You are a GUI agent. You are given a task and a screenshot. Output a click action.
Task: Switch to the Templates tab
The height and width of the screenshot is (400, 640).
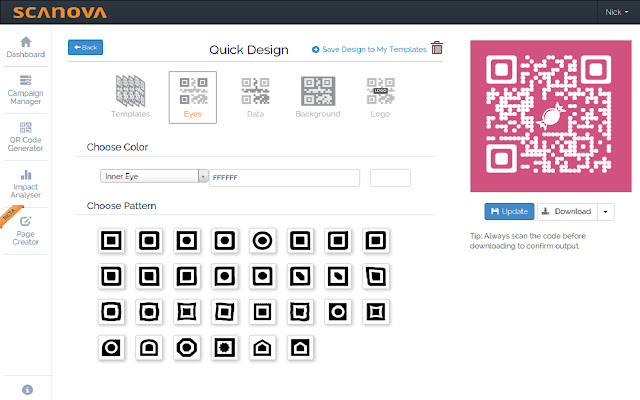tap(131, 97)
